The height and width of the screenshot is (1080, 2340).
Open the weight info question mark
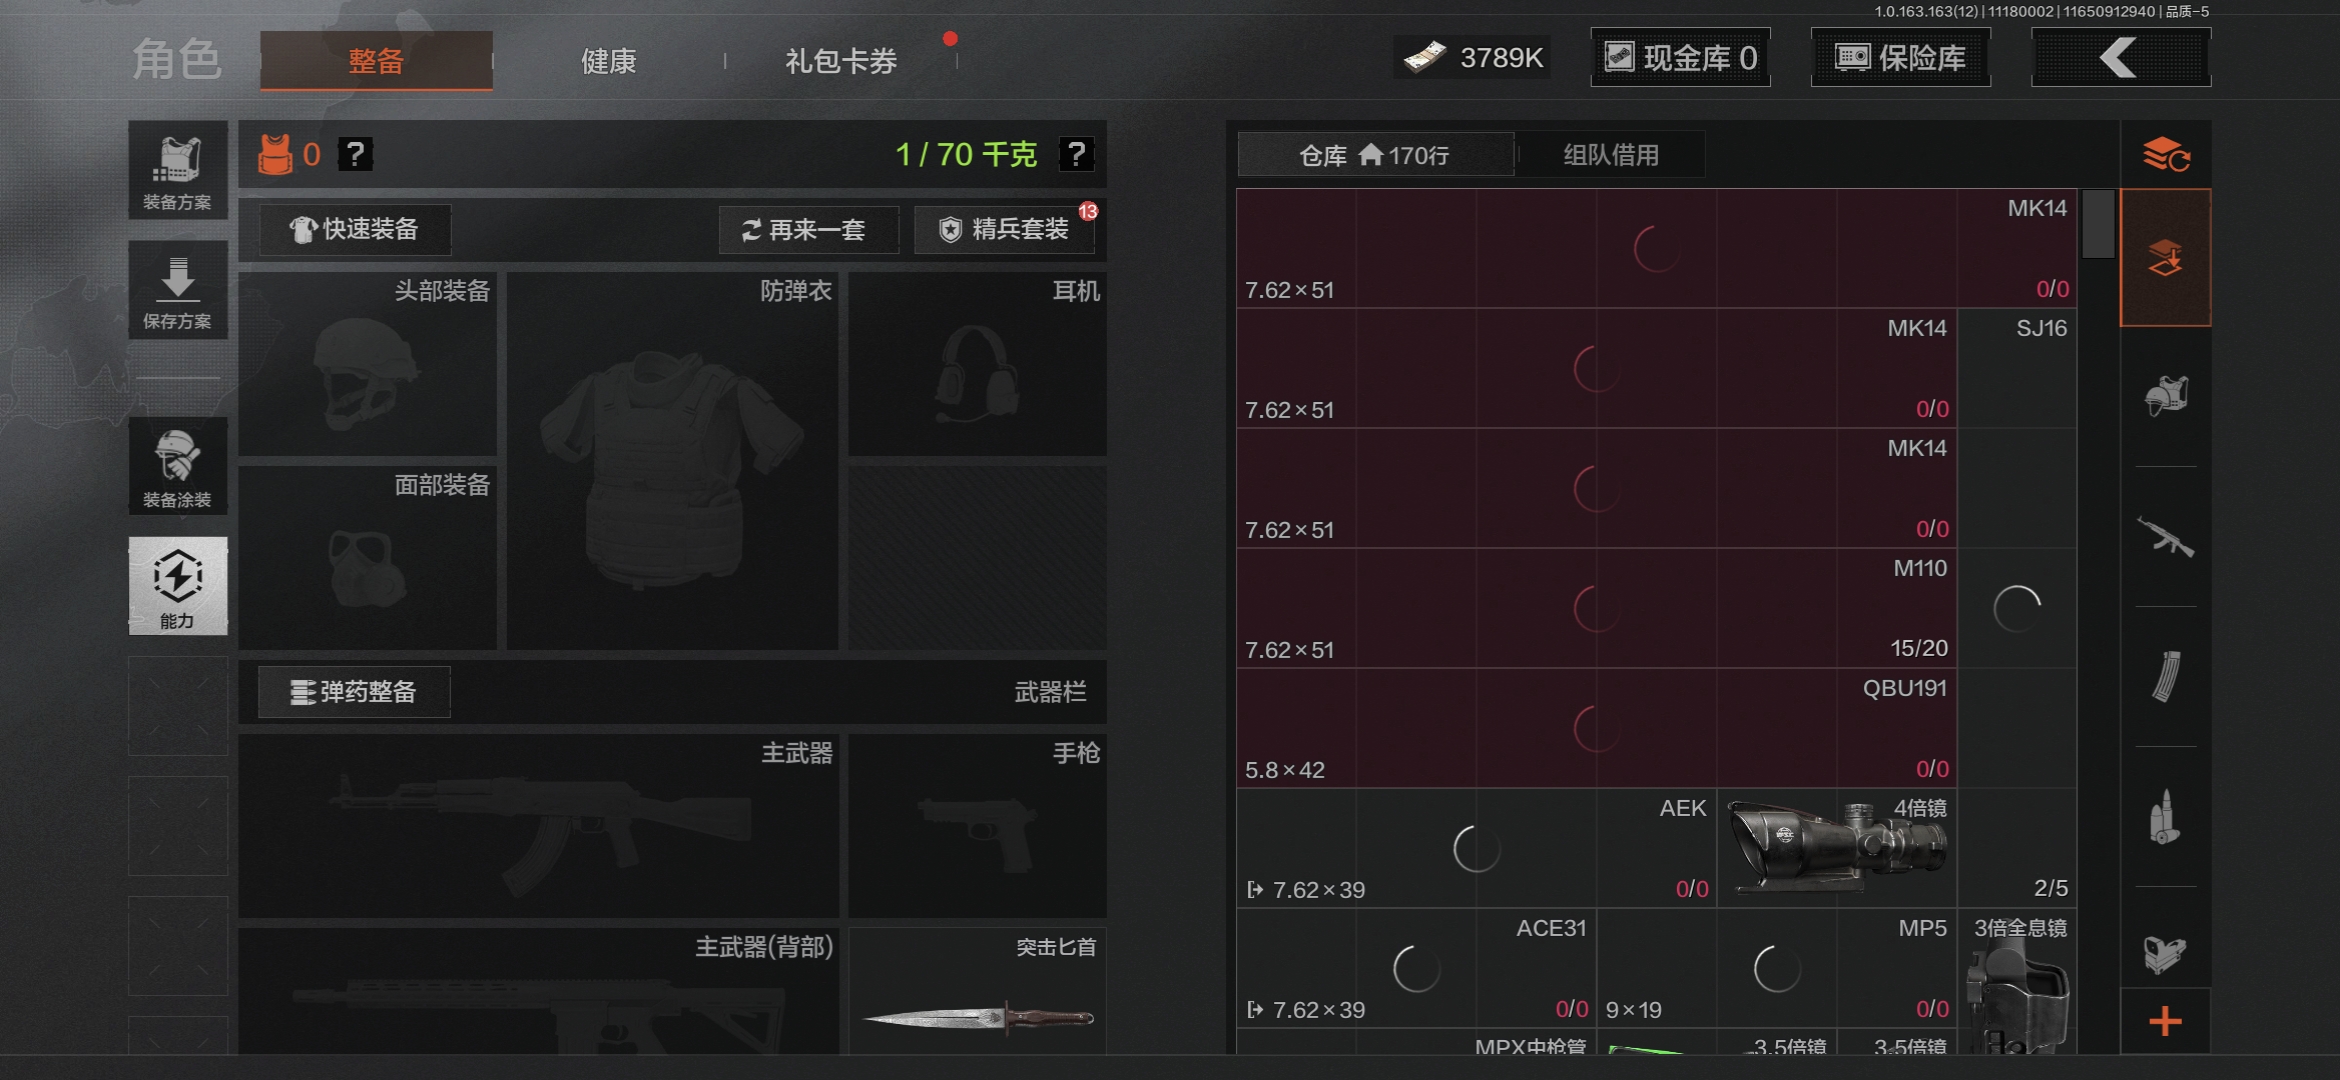(x=1078, y=155)
